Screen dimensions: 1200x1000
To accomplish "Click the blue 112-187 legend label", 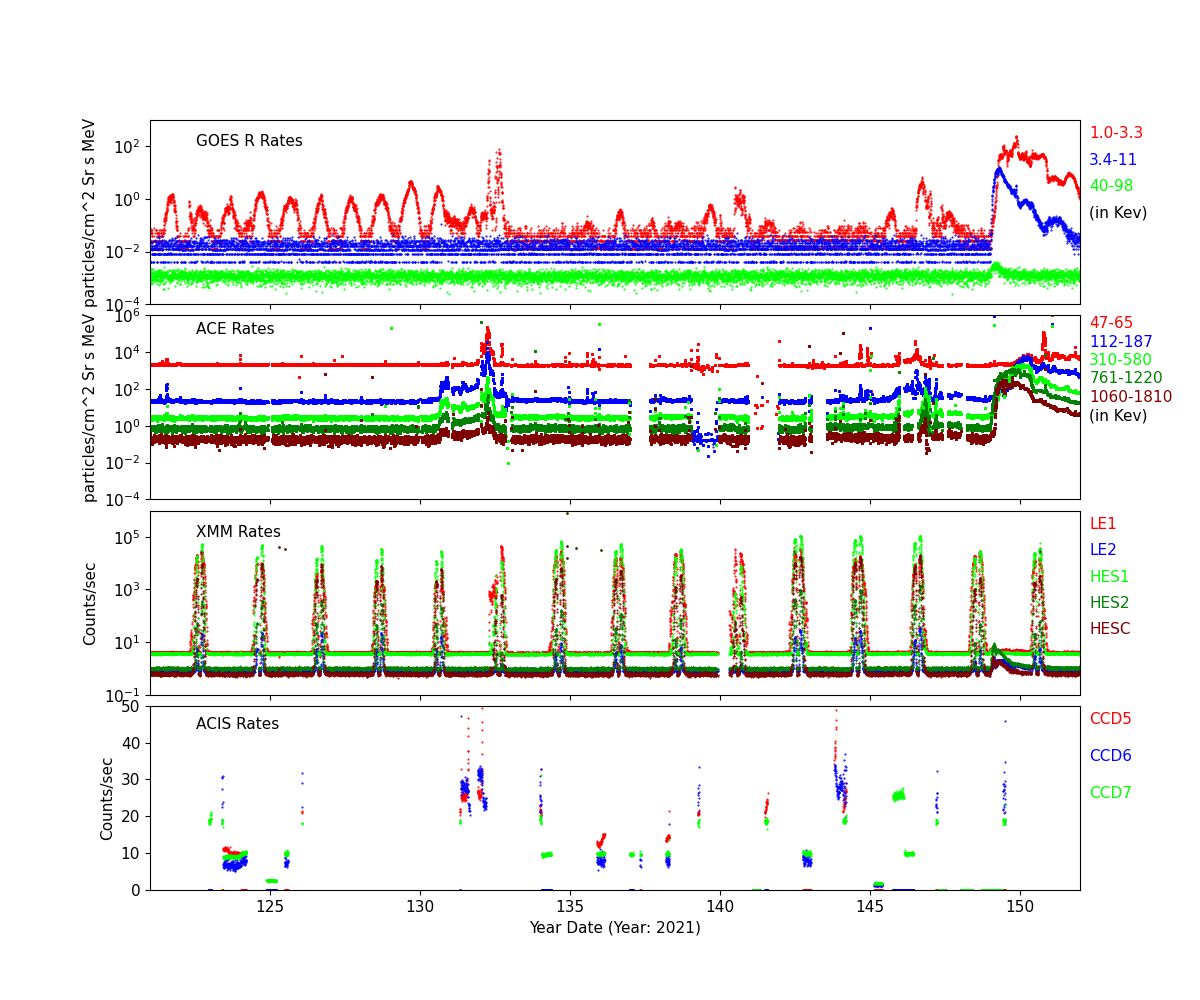I will (x=1120, y=342).
